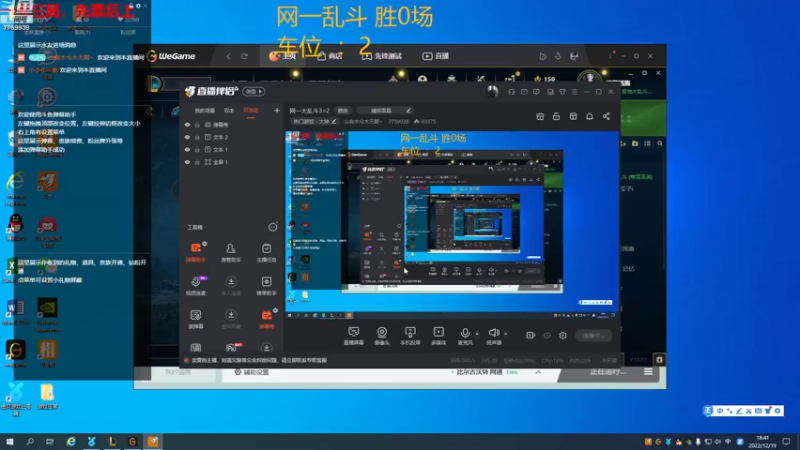Click the user avatar in the streaming app title bar

(x=492, y=91)
